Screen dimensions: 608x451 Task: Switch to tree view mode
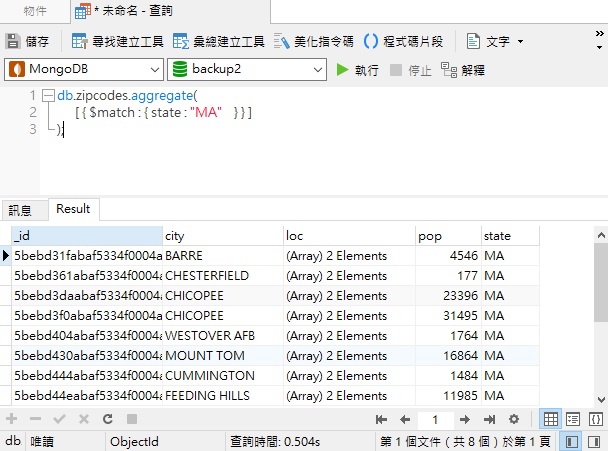click(573, 419)
